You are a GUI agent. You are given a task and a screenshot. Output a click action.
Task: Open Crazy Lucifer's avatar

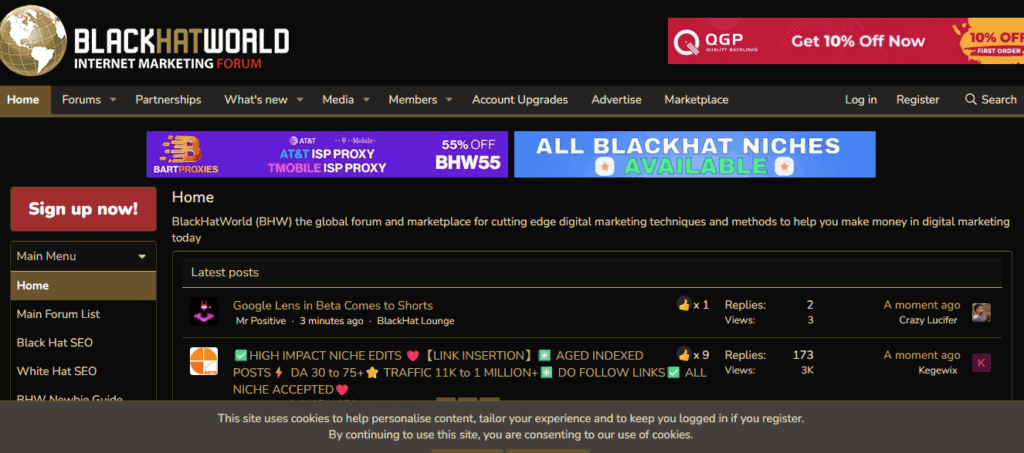tap(981, 313)
